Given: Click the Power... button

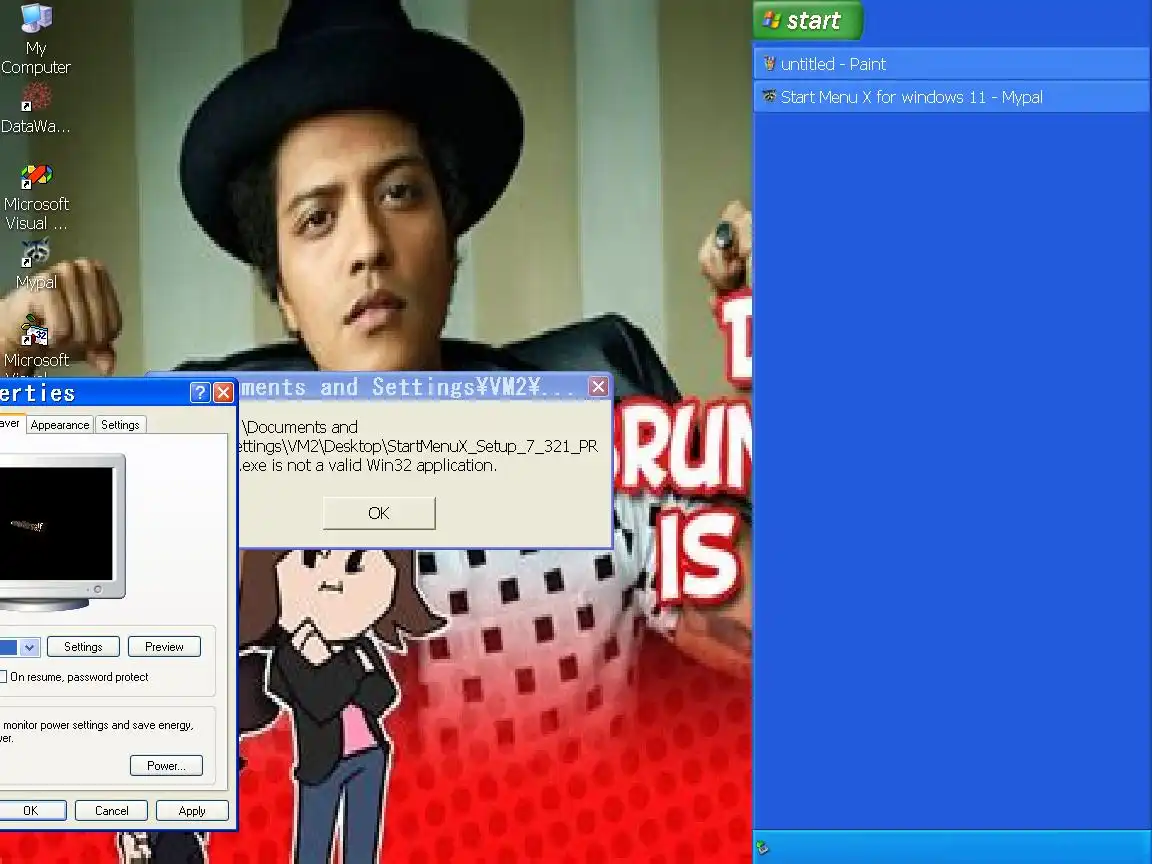Looking at the screenshot, I should tap(166, 766).
